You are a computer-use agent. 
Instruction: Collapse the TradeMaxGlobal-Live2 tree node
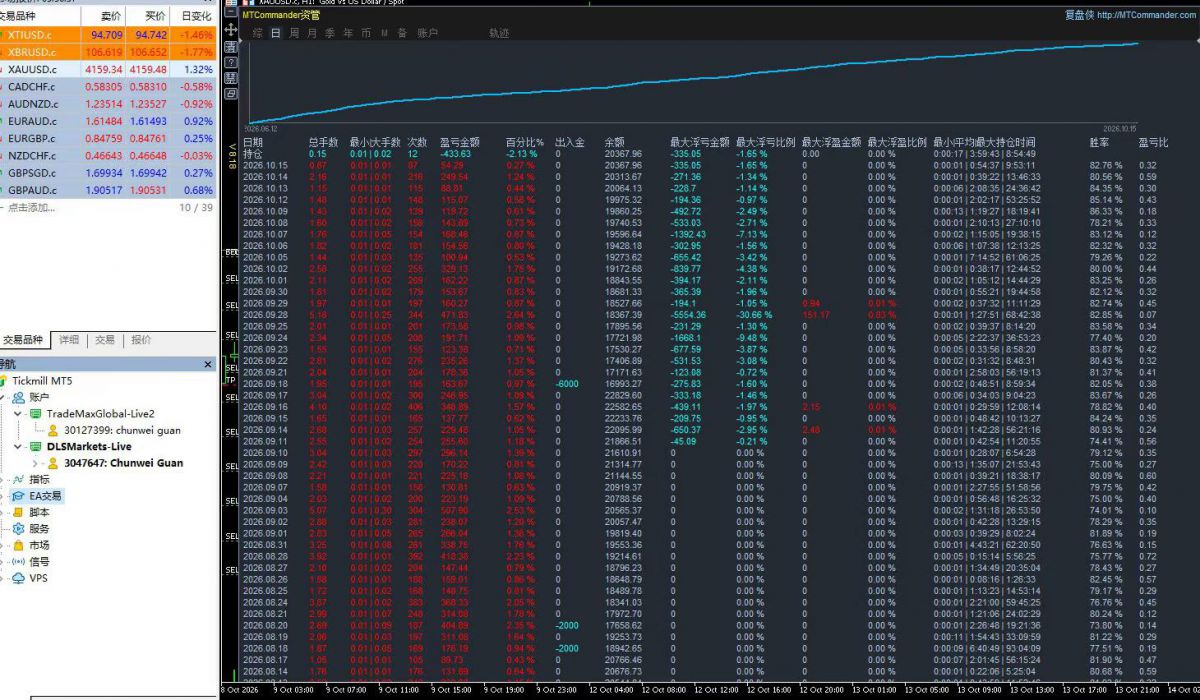click(x=19, y=414)
